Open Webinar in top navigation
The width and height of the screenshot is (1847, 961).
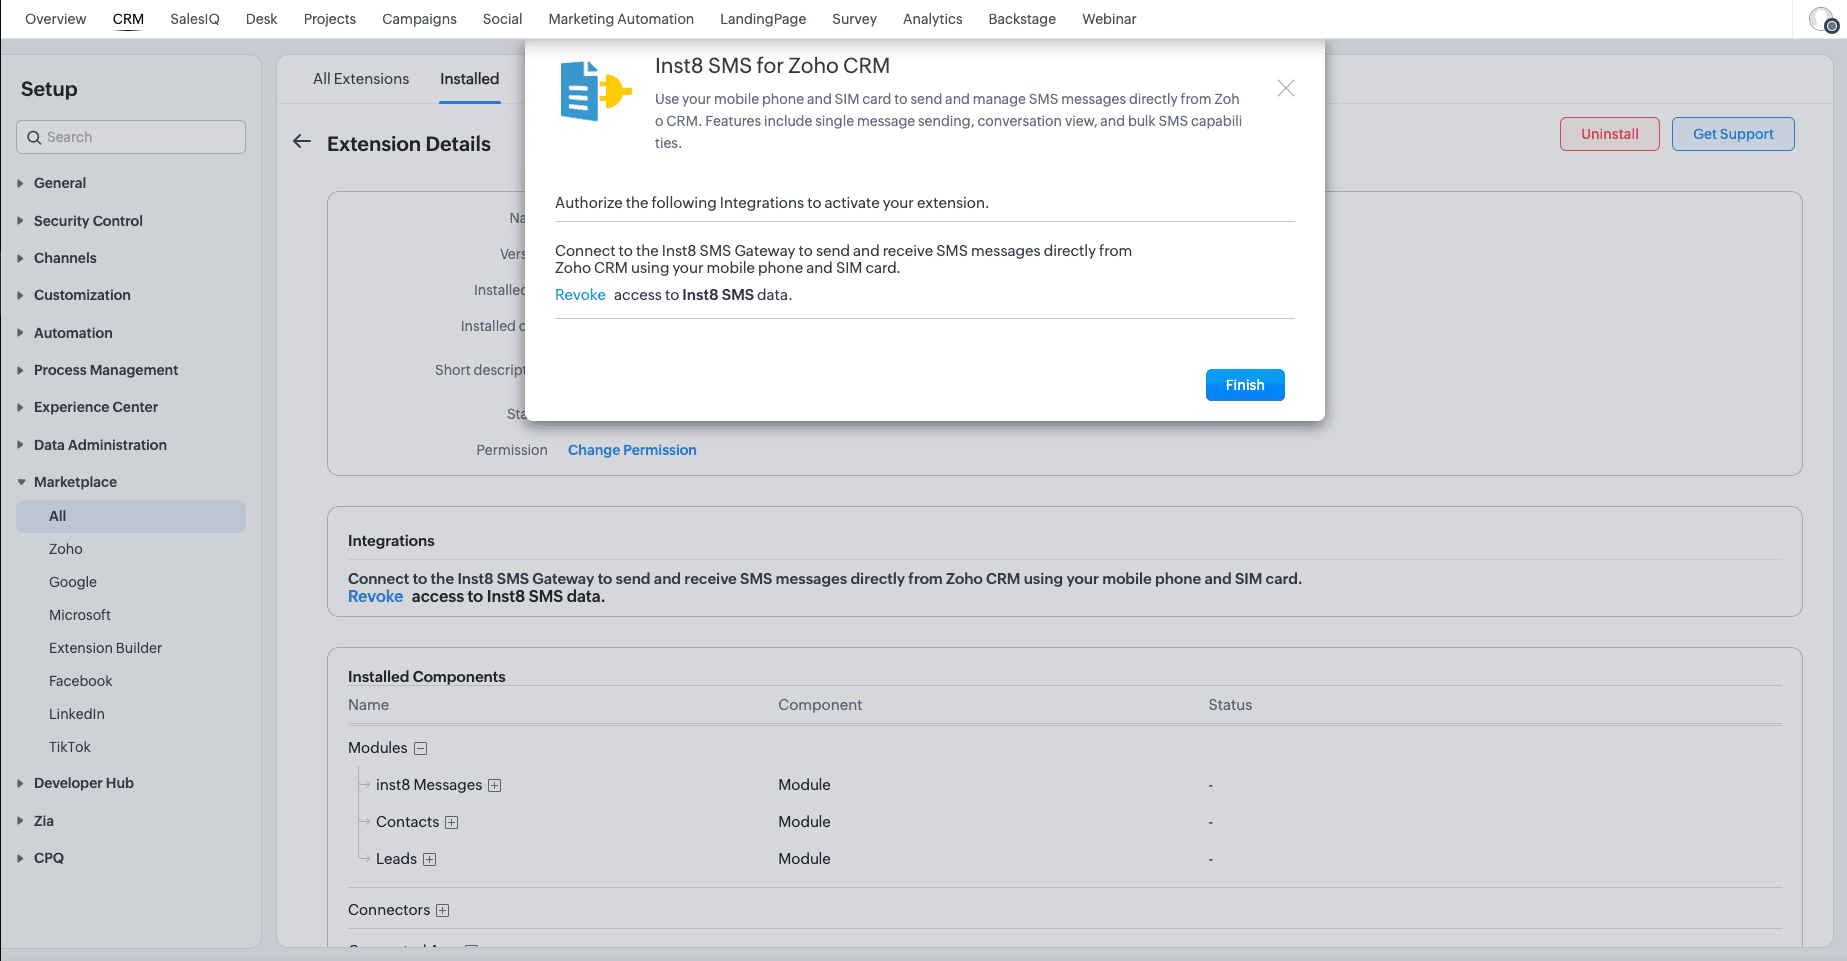tap(1109, 19)
